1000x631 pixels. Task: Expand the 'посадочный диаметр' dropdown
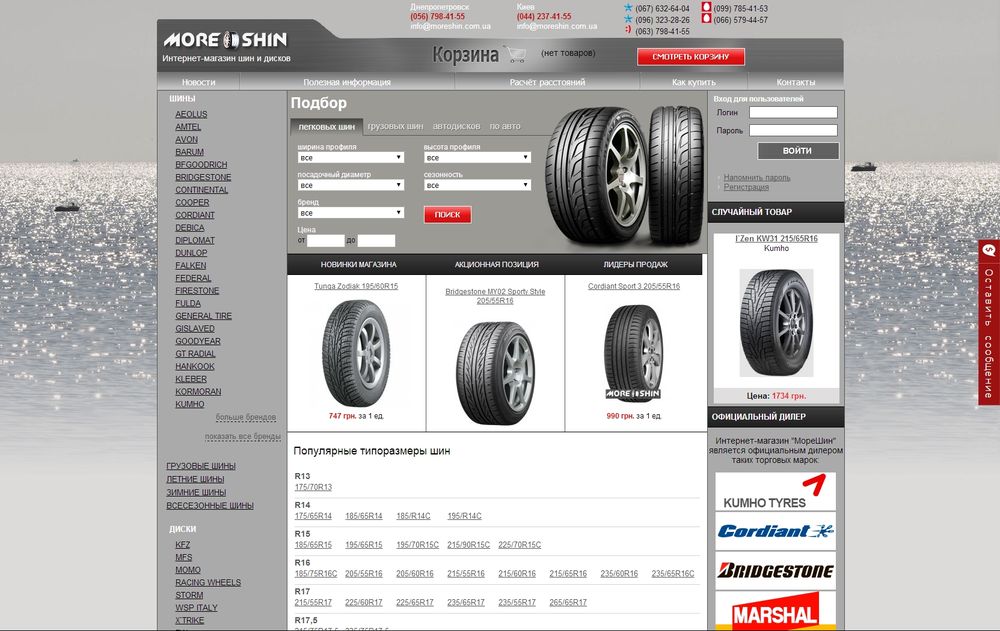coord(351,185)
